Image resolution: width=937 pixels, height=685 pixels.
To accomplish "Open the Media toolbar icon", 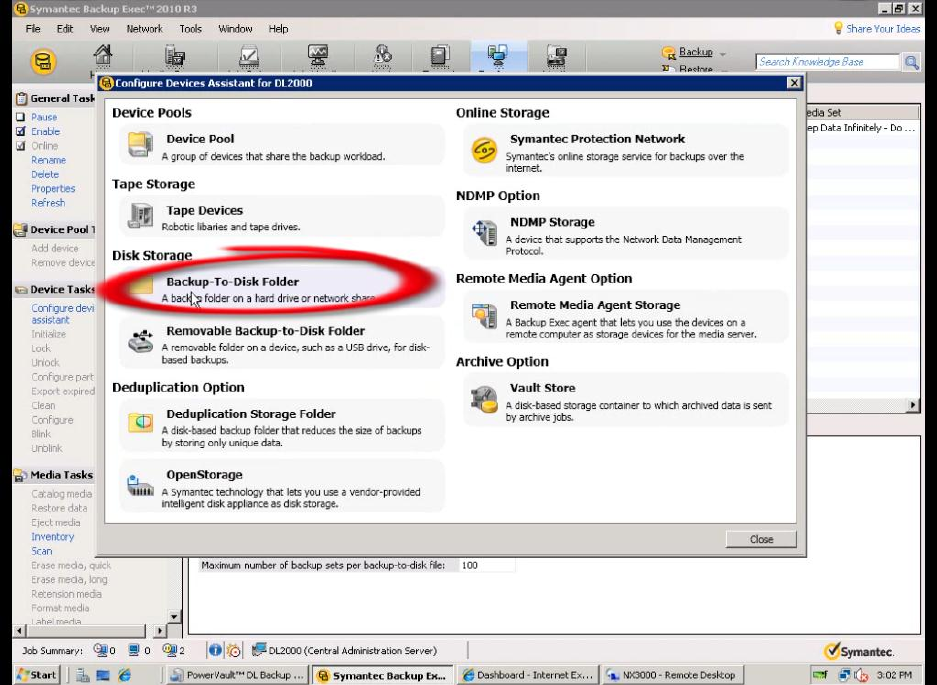I will click(x=557, y=56).
